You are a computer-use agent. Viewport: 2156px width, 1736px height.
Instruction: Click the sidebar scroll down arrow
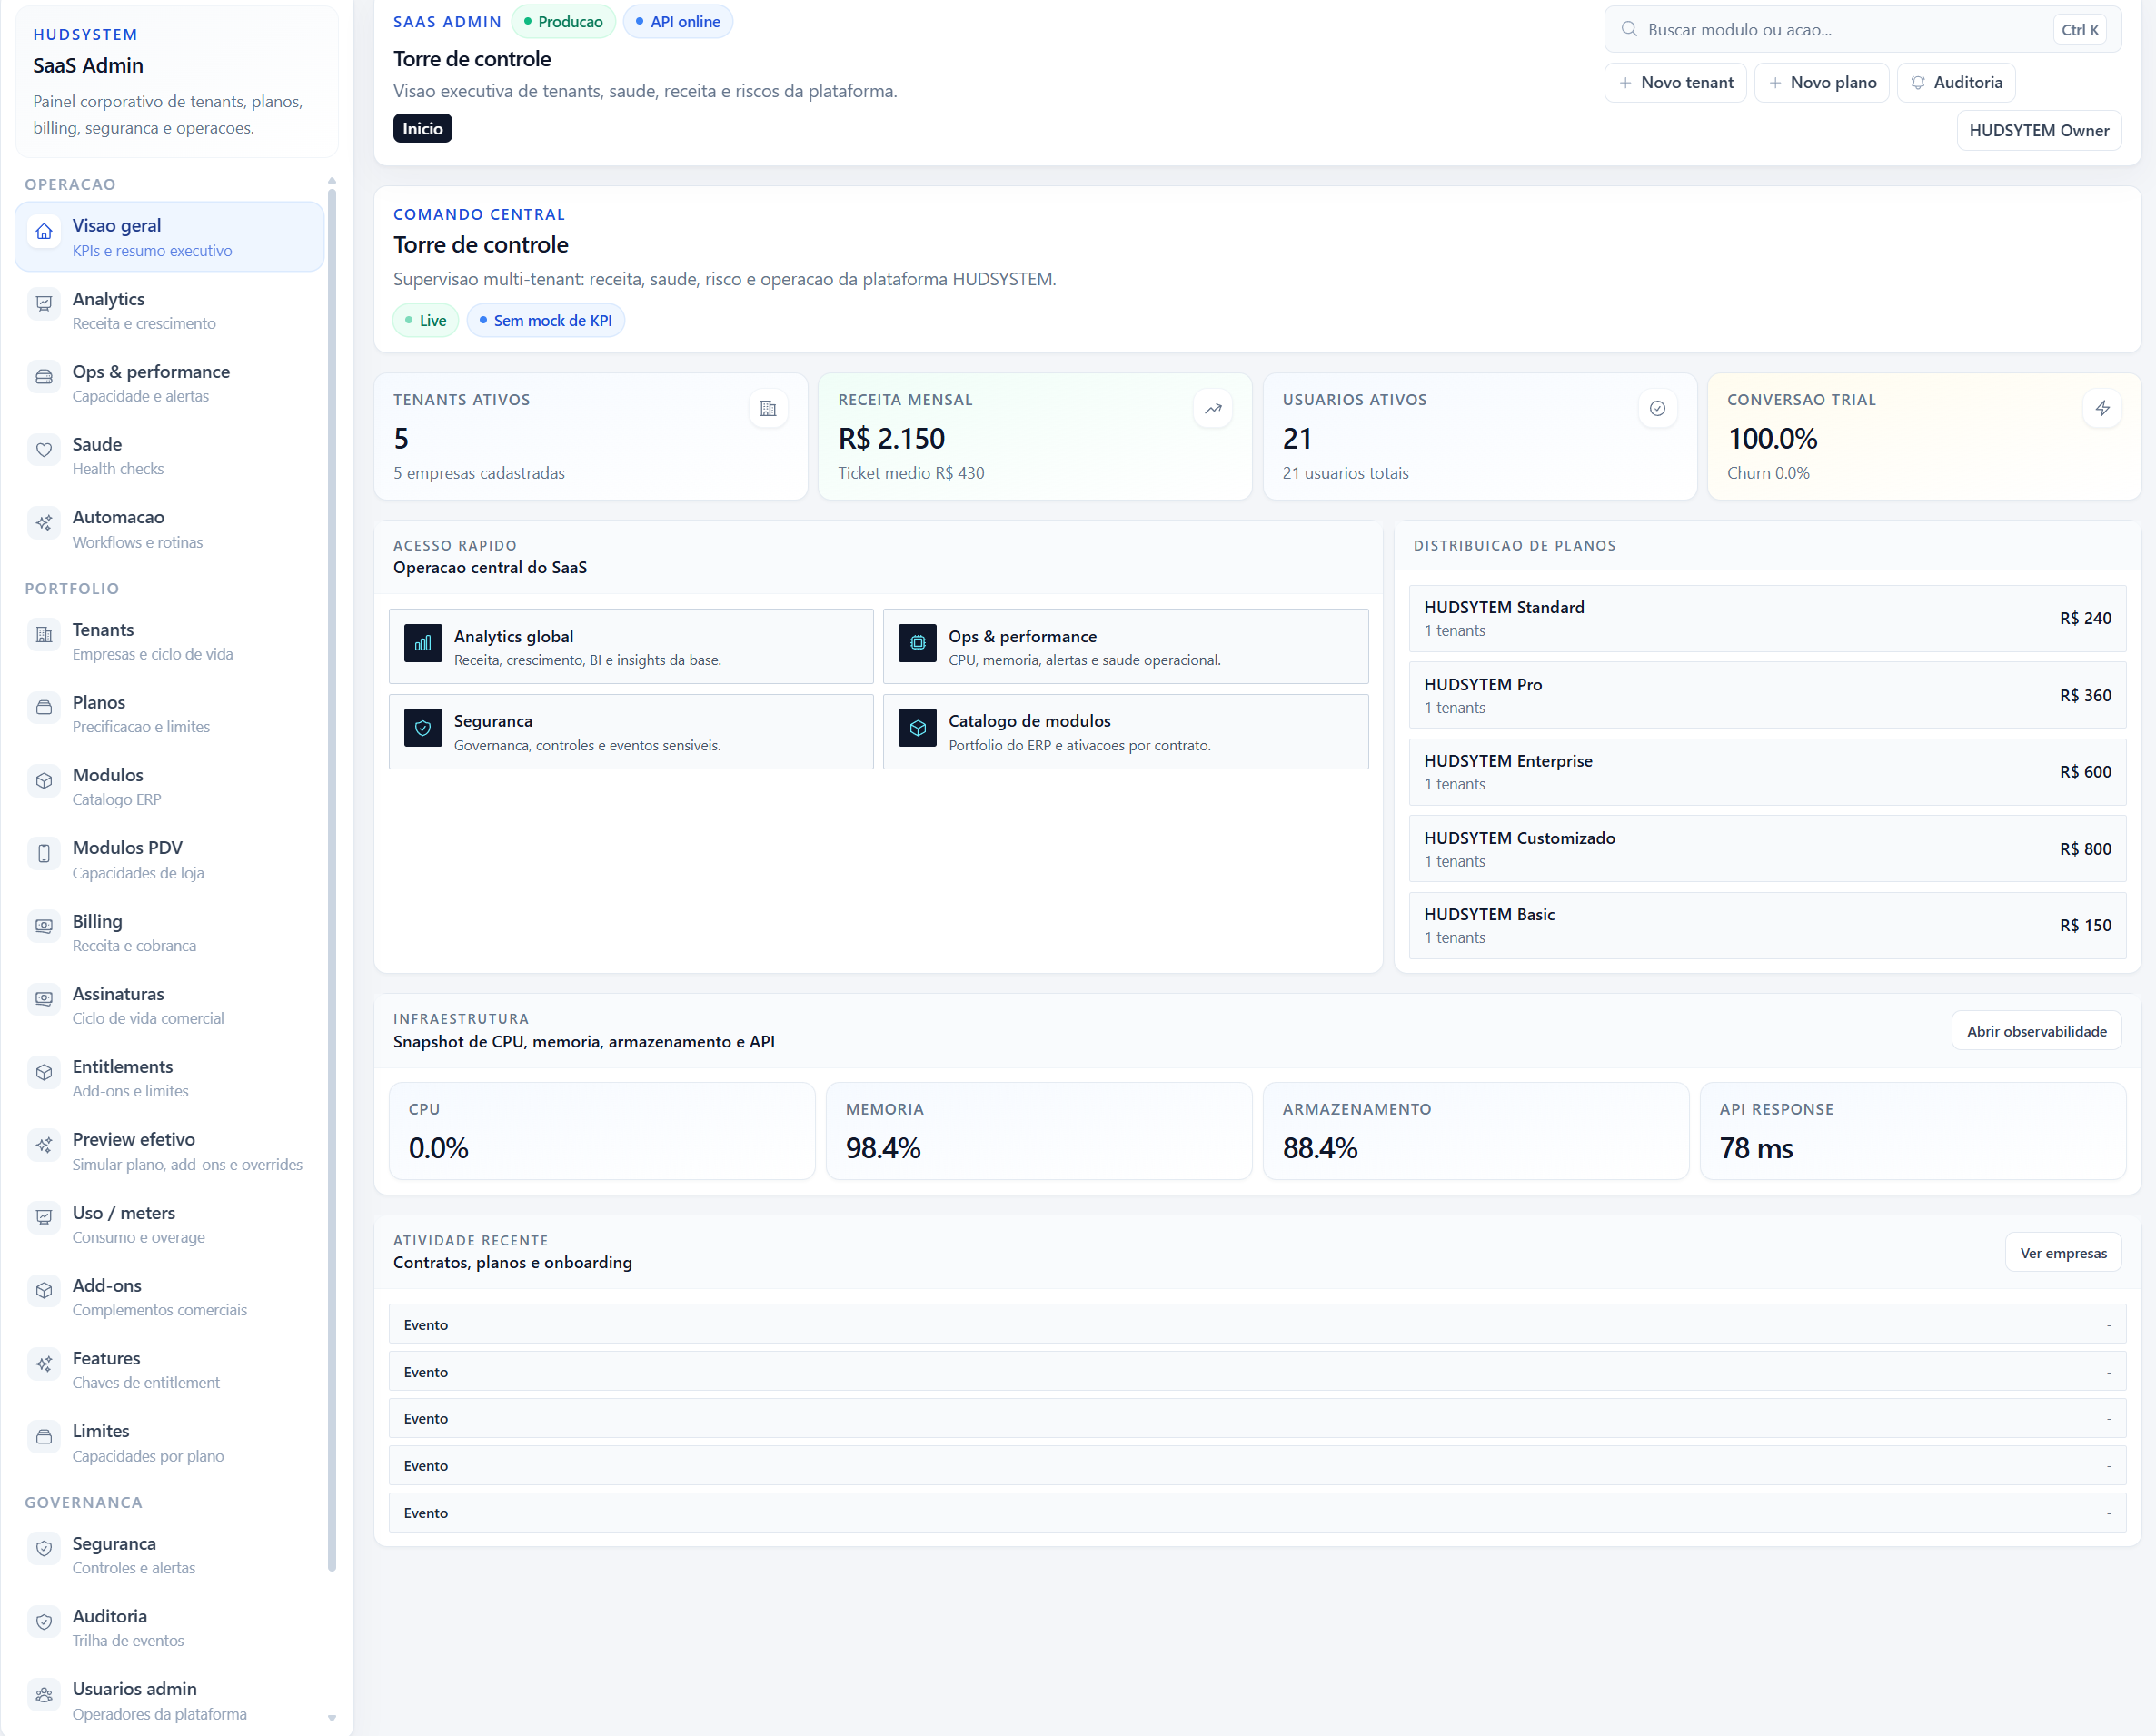331,1718
